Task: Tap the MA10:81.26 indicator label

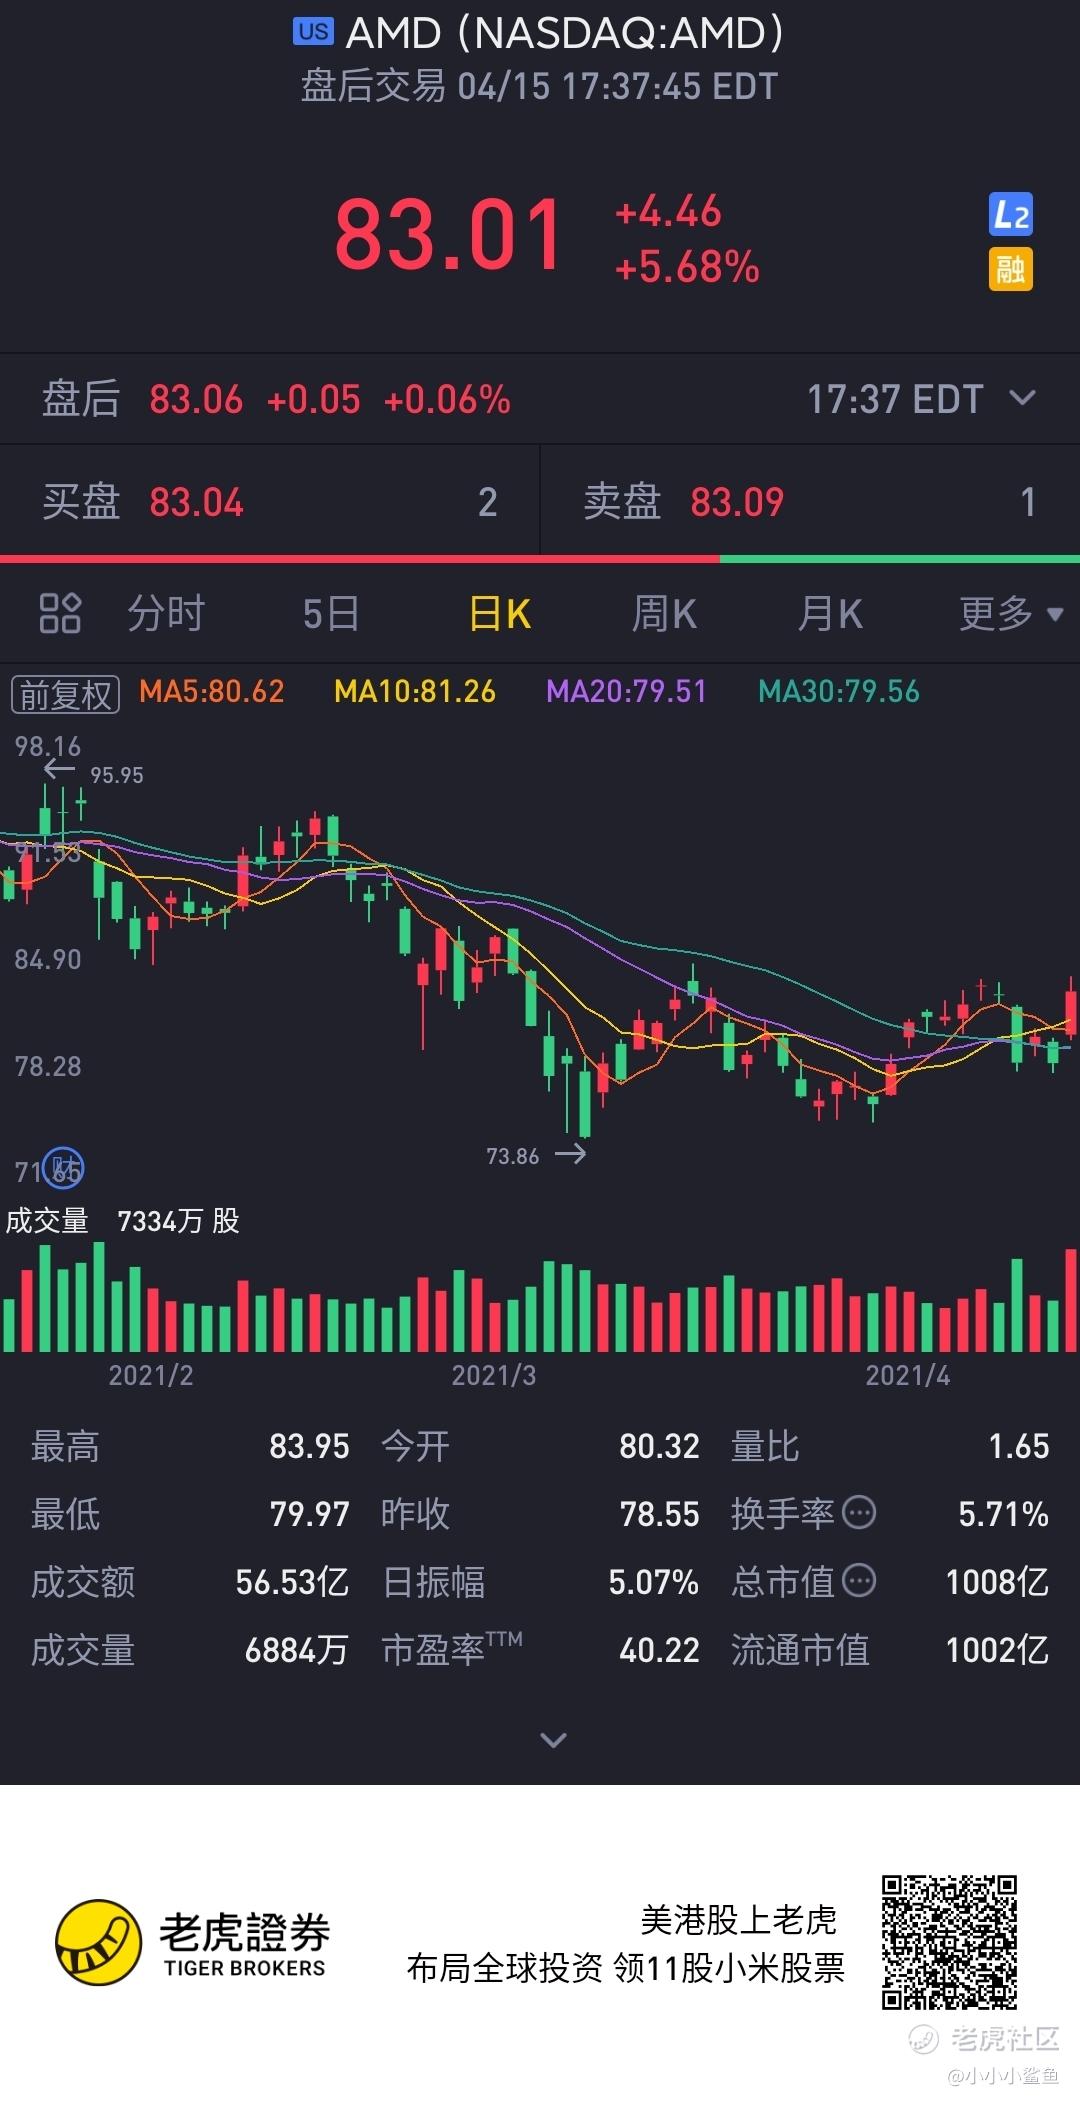Action: point(415,691)
